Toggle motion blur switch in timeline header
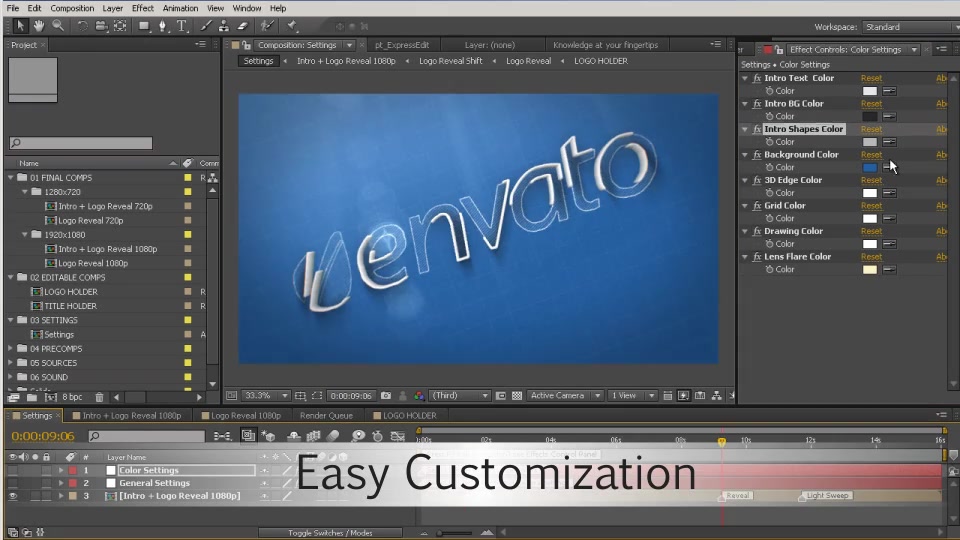This screenshot has height=540, width=960. [333, 436]
